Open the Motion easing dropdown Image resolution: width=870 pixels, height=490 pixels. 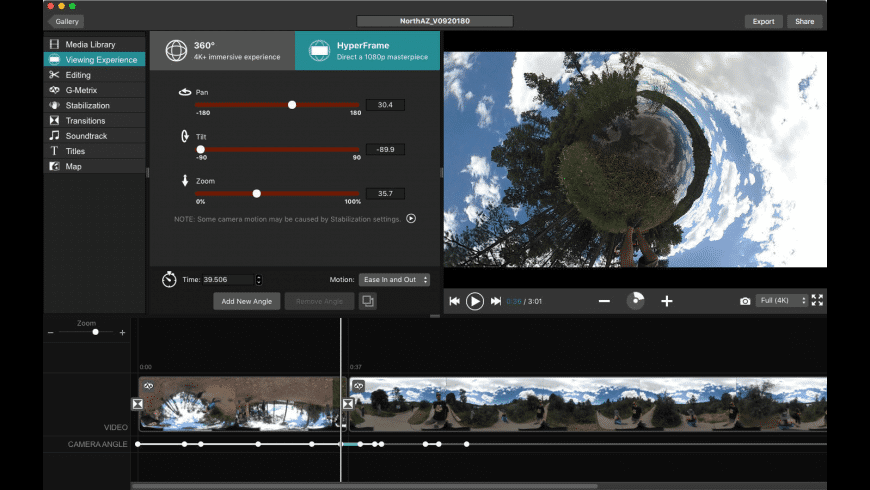[x=394, y=280]
